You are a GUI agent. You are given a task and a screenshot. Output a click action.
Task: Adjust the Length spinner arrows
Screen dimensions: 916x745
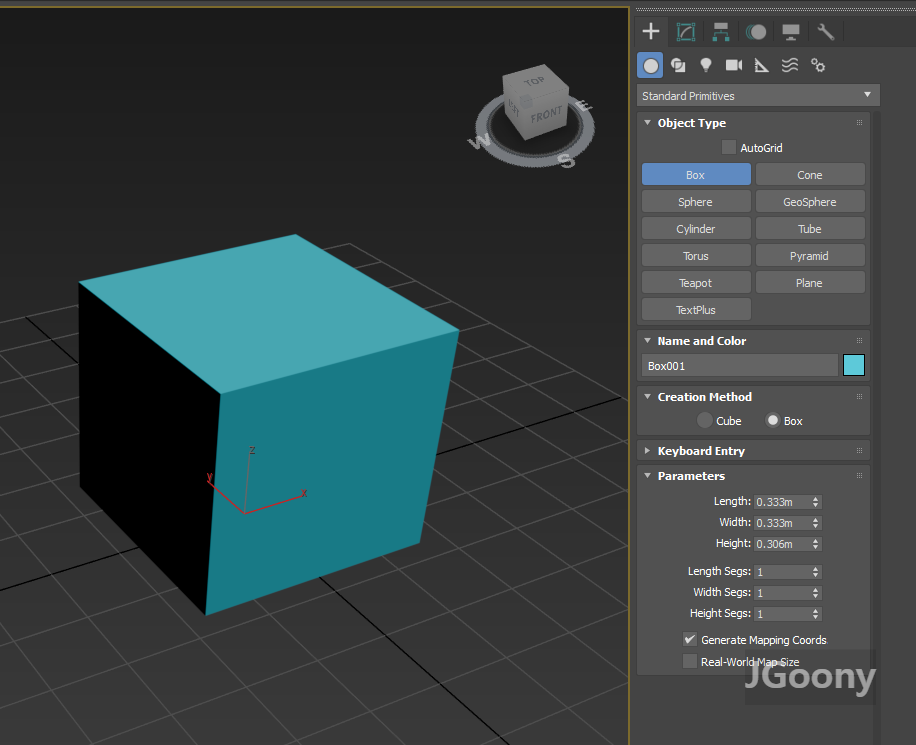816,501
